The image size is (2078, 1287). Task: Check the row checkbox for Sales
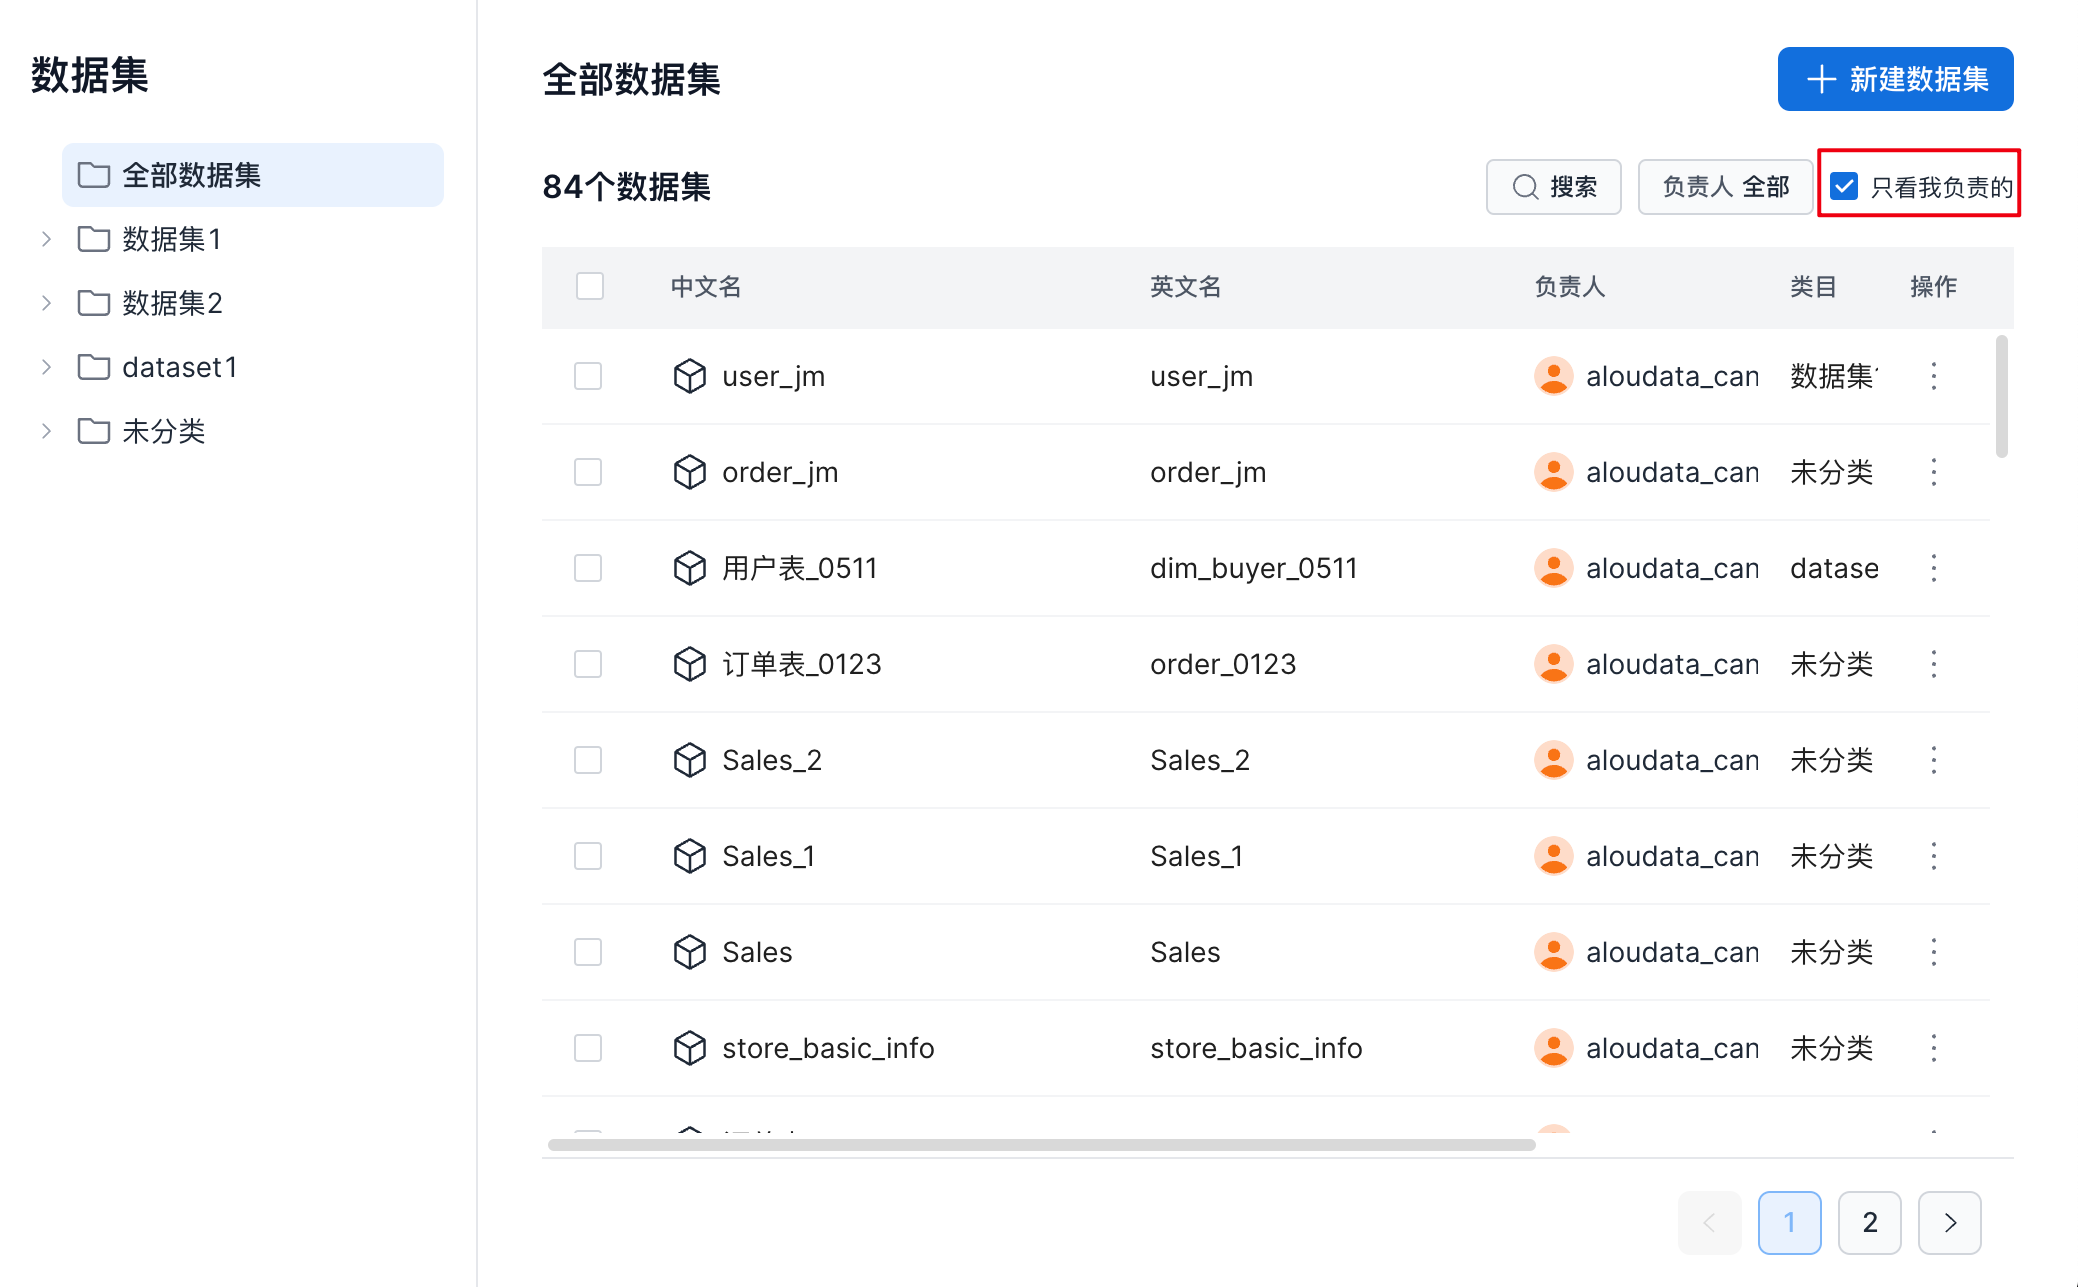tap(588, 952)
